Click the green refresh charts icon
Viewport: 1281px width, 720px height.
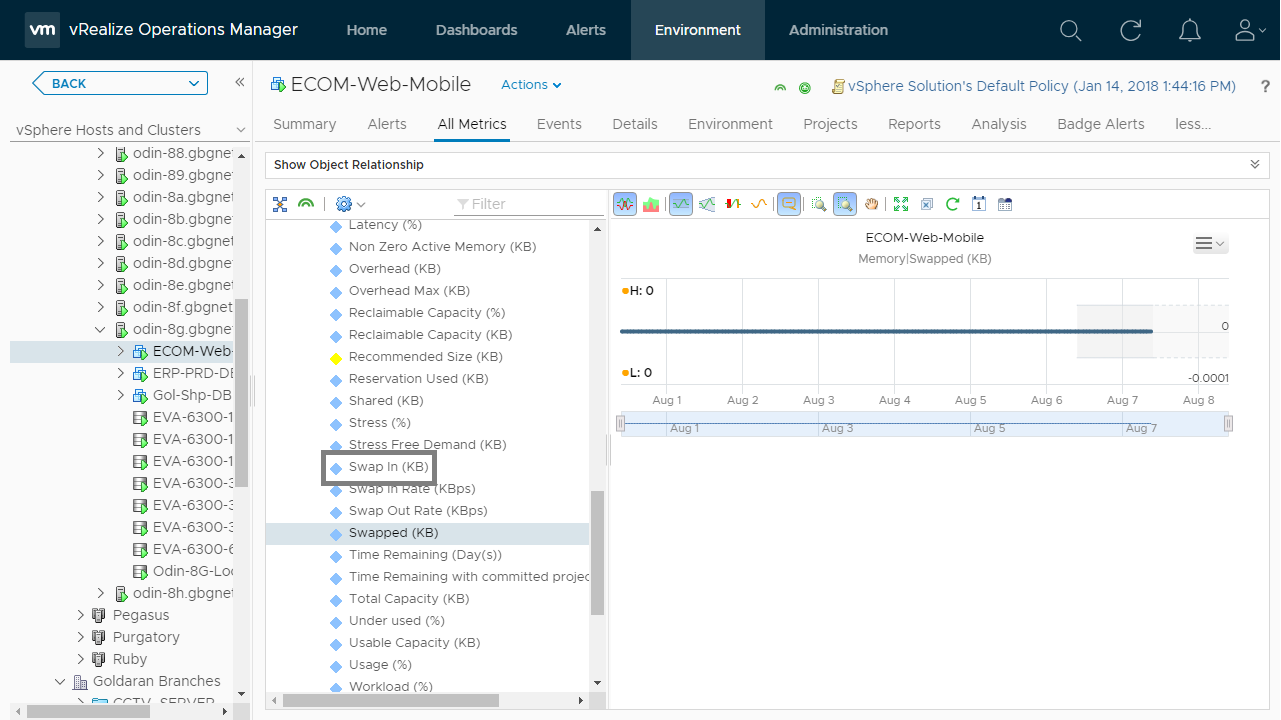pyautogui.click(x=953, y=204)
